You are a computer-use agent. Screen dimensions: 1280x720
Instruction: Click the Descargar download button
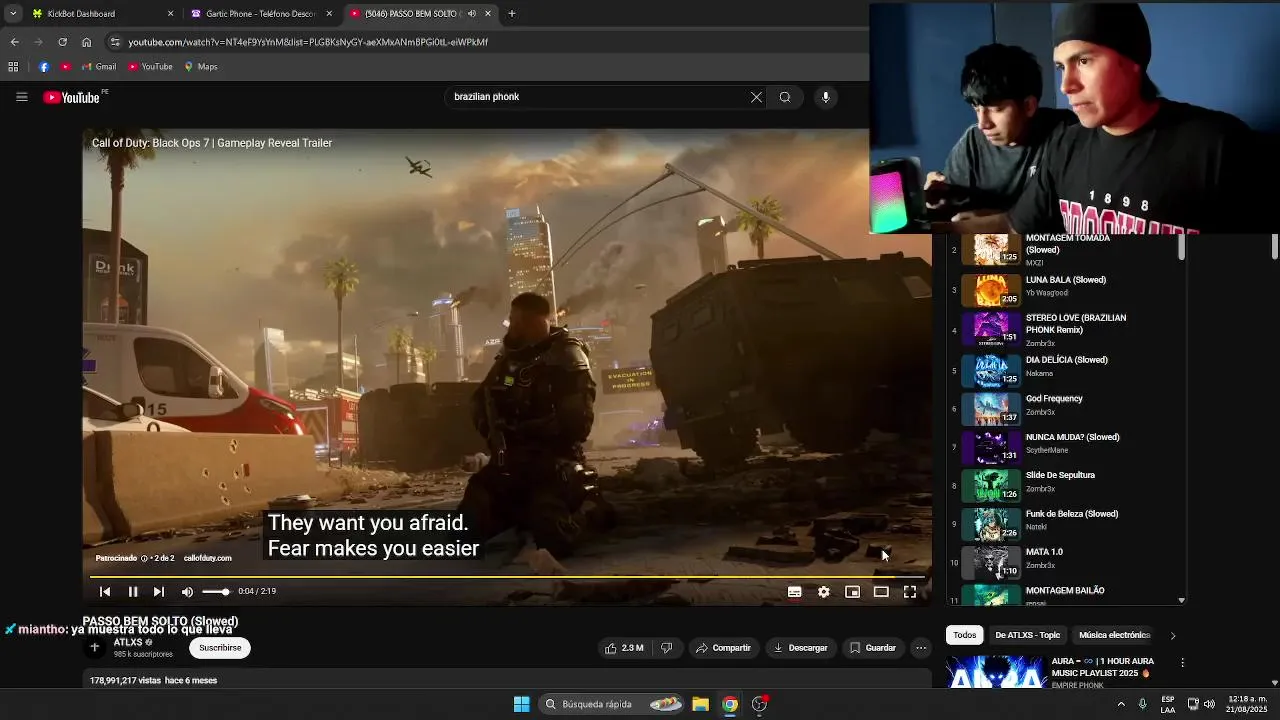800,648
